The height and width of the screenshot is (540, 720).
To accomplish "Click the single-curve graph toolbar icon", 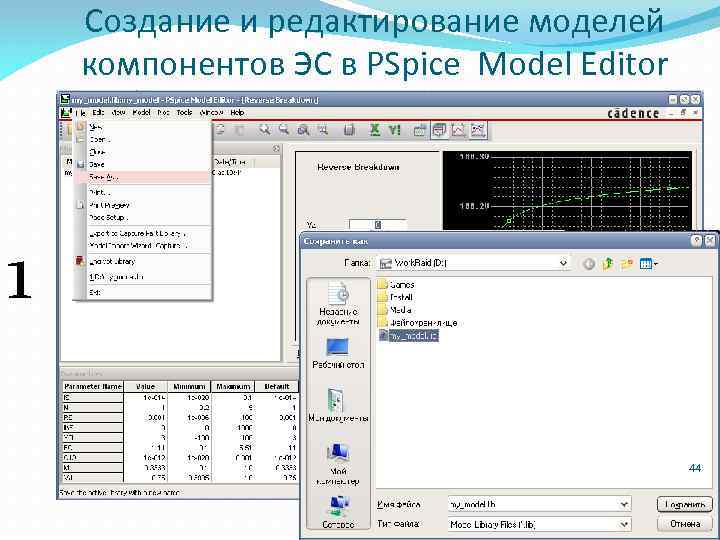I will pyautogui.click(x=458, y=130).
